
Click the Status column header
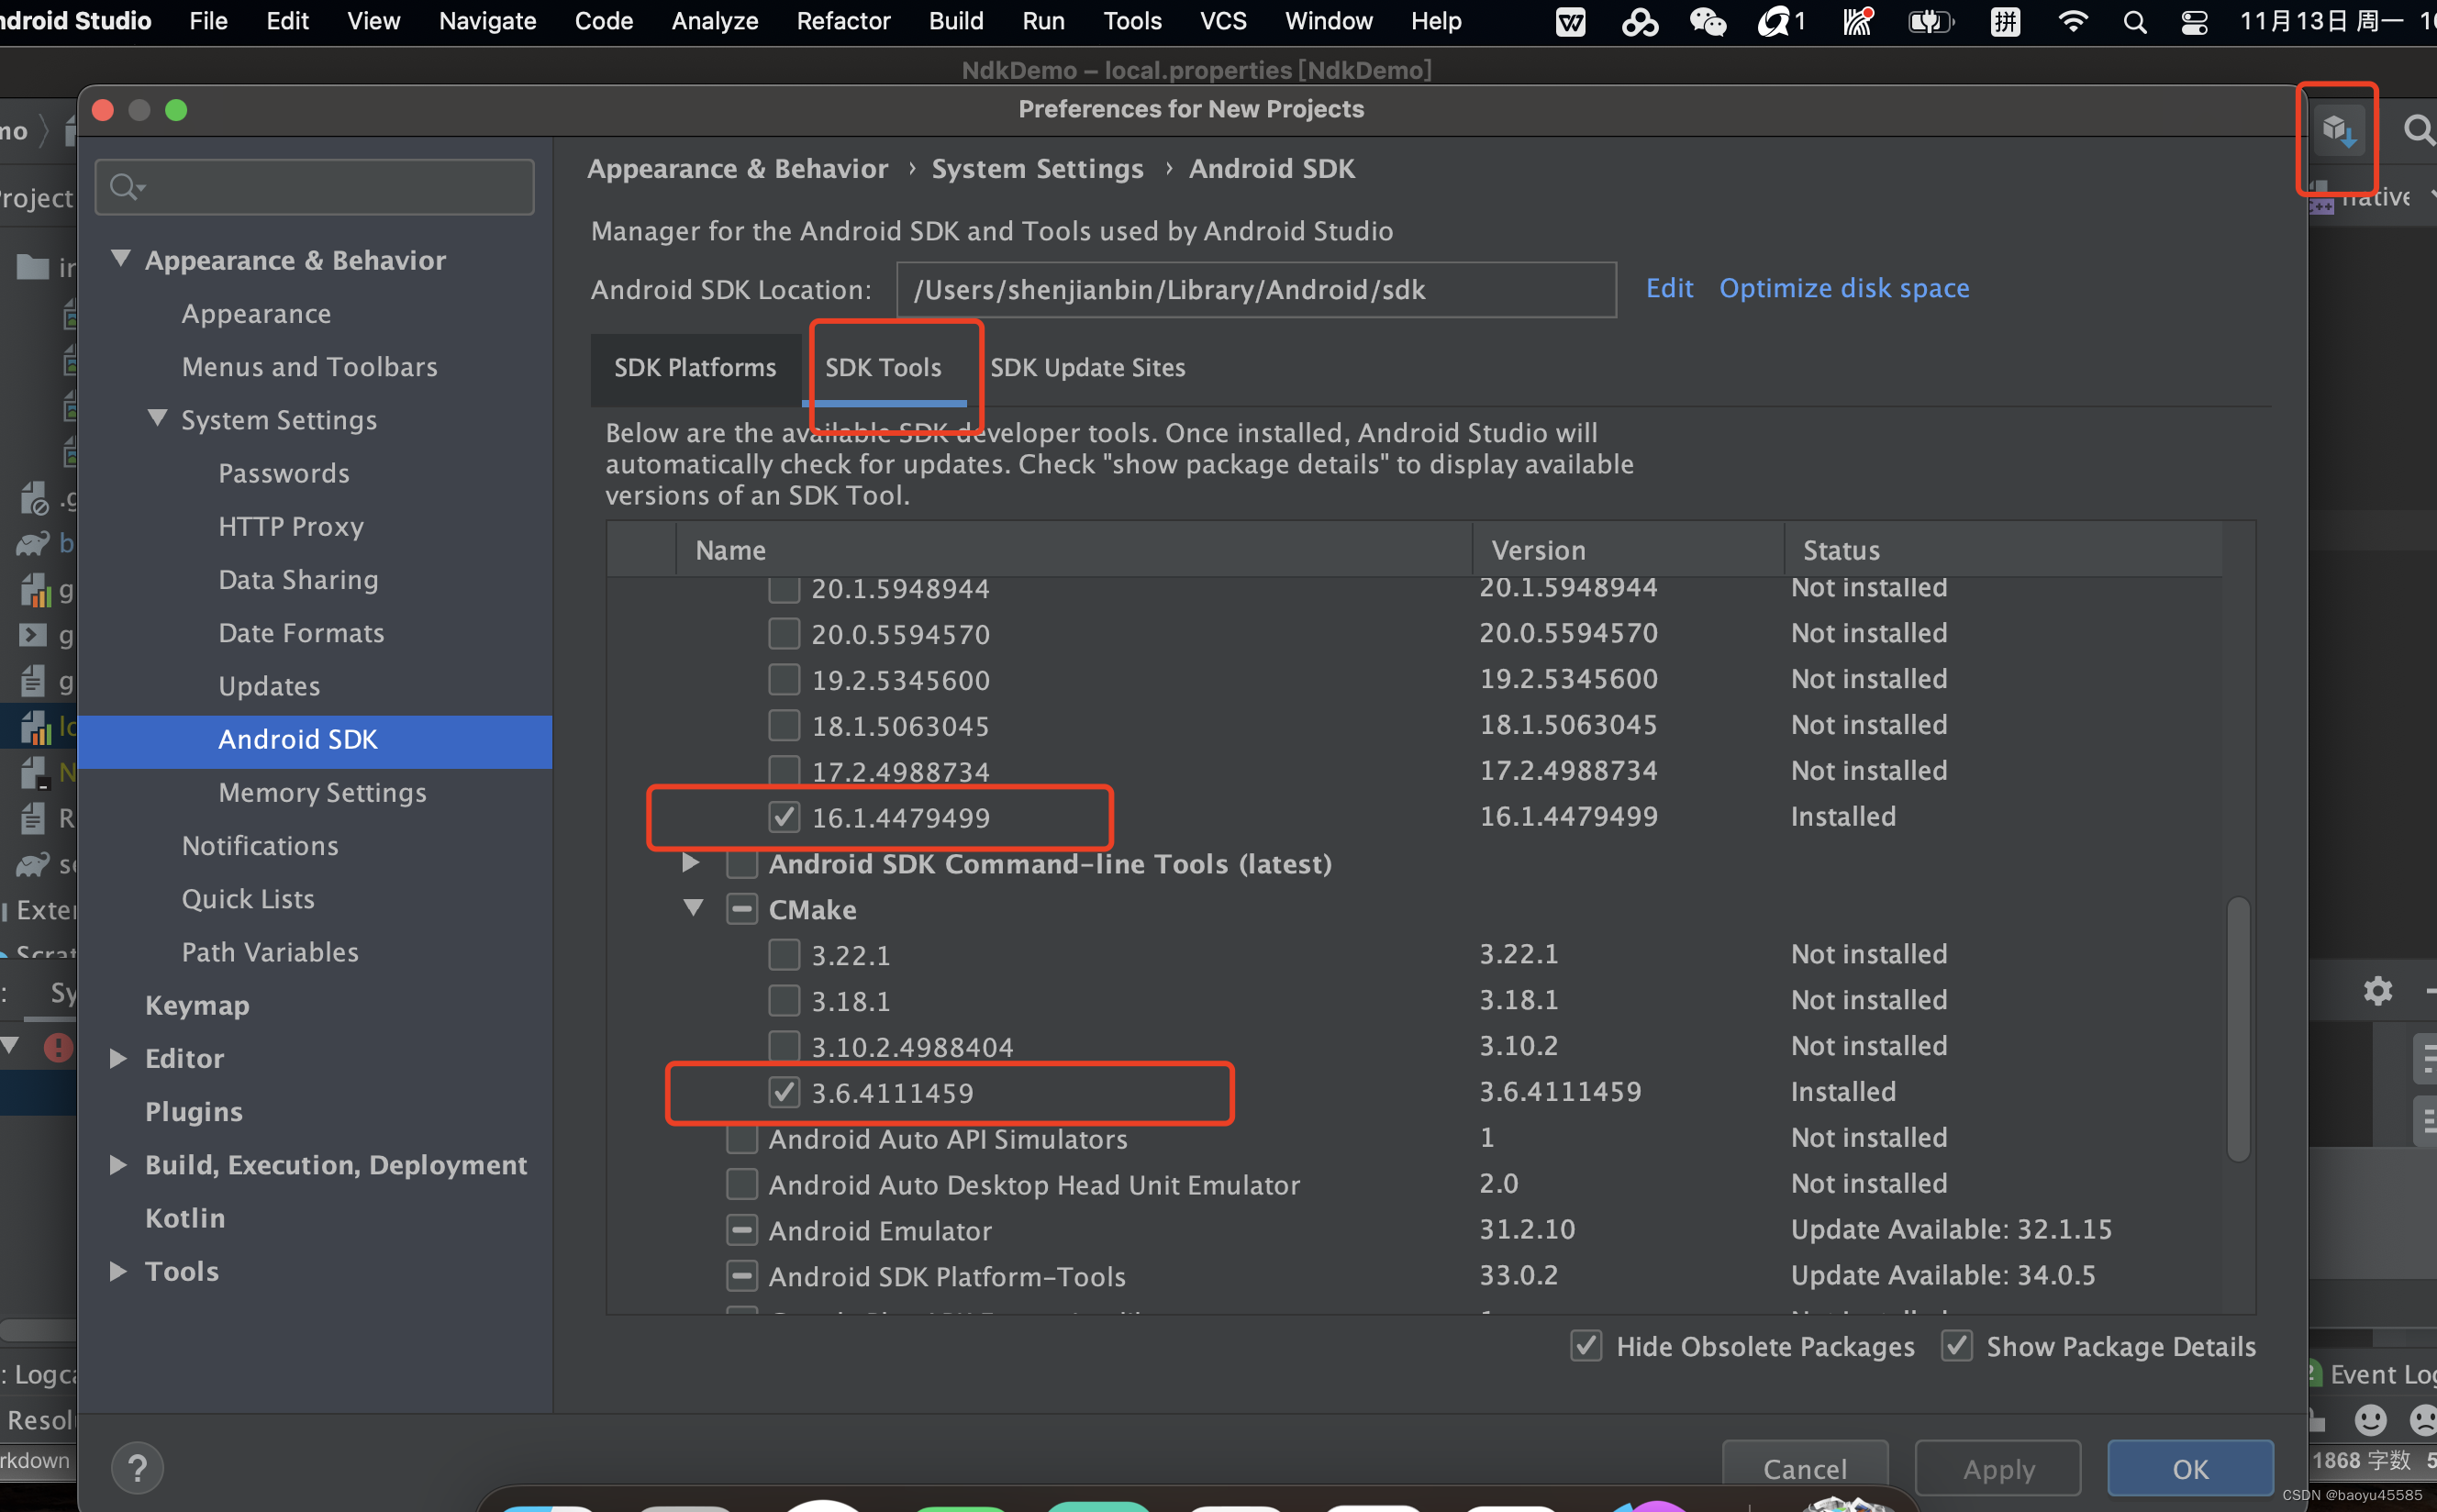(2002, 550)
